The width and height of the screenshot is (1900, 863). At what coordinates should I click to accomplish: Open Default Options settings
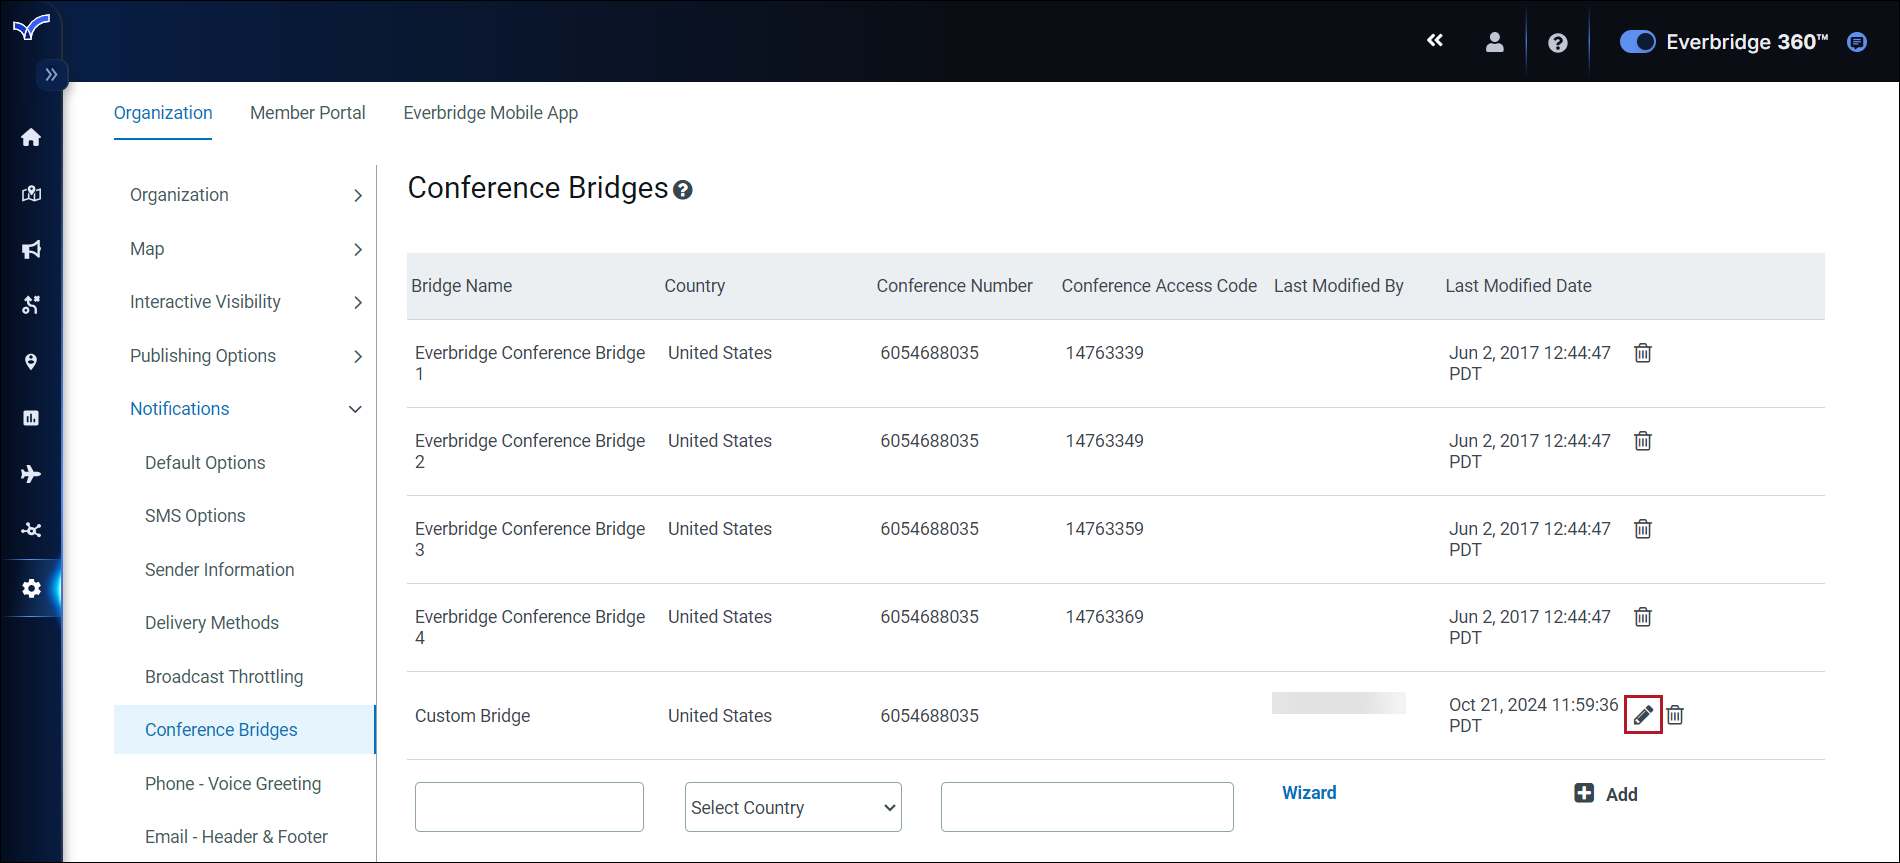pos(205,463)
